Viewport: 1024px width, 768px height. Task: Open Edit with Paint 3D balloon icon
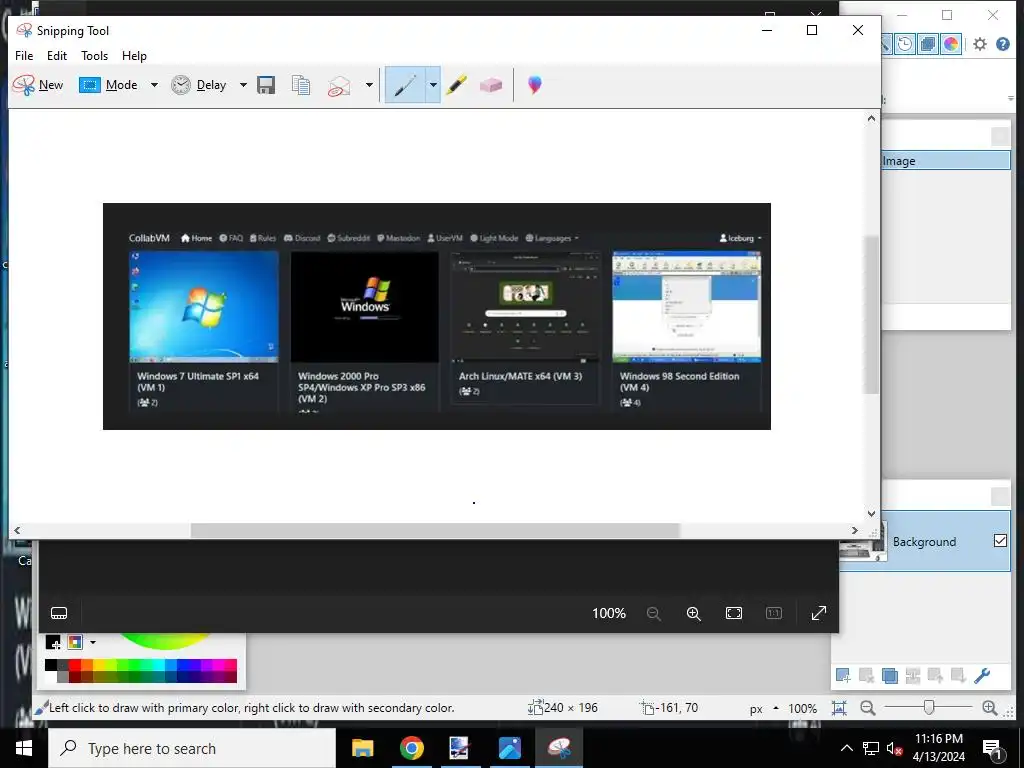535,85
